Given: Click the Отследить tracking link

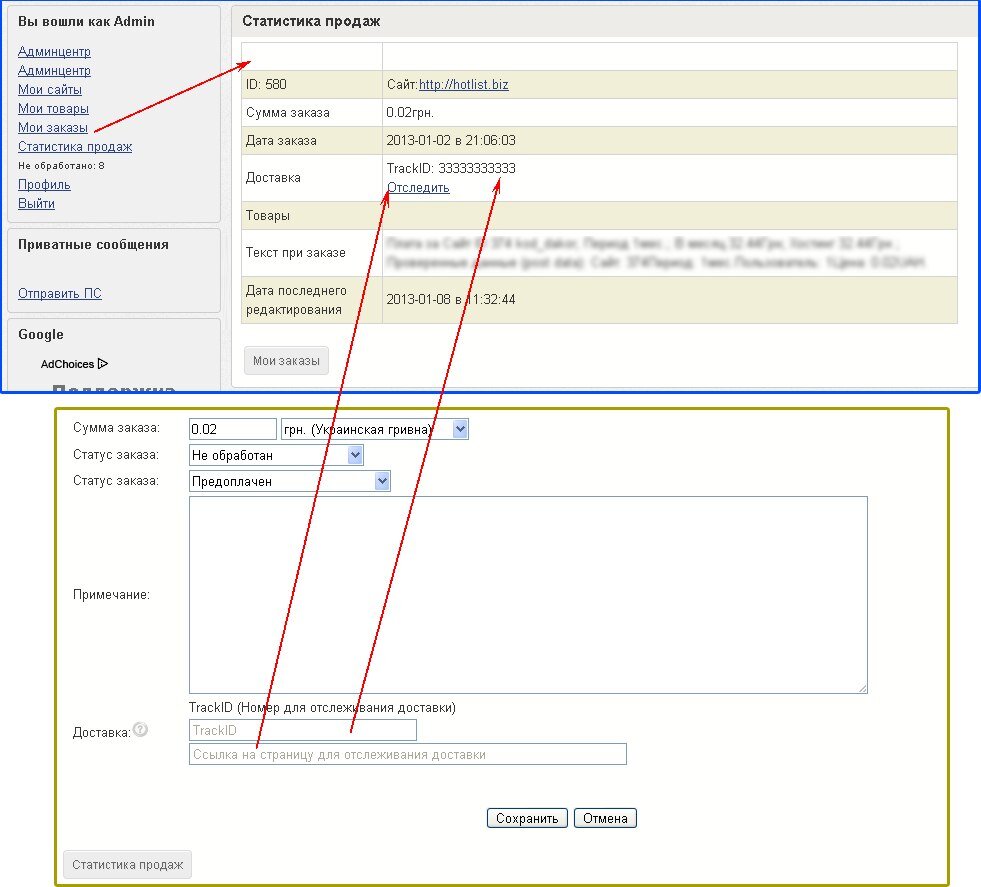Looking at the screenshot, I should (x=418, y=187).
